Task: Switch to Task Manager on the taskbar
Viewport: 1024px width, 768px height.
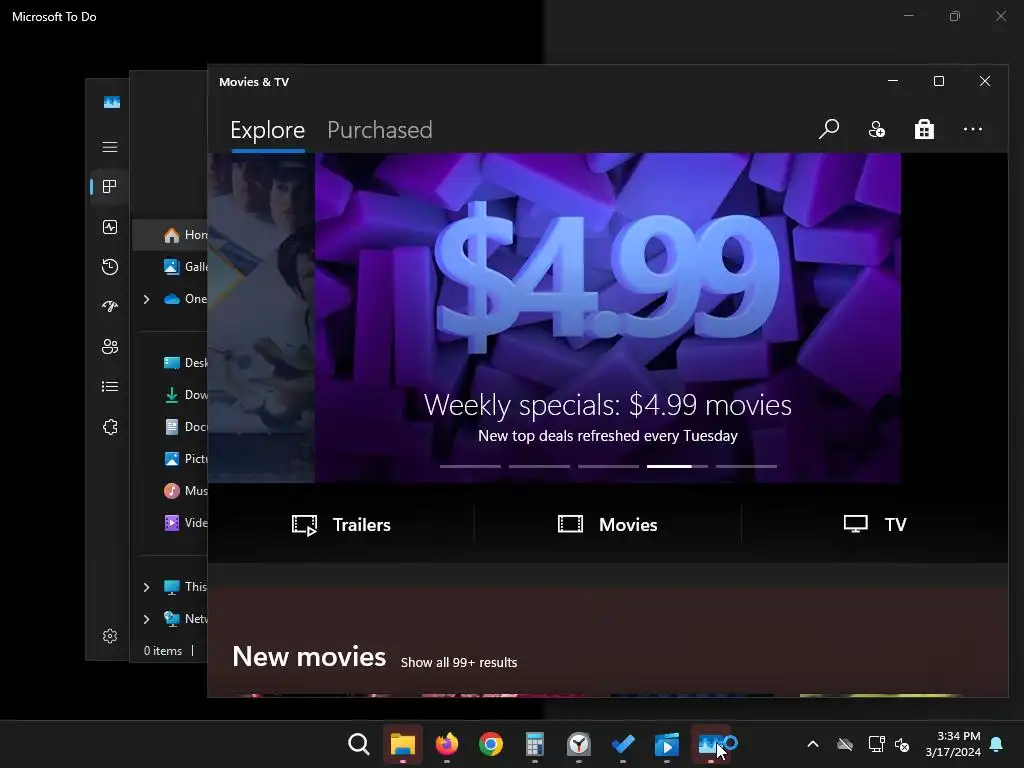Action: pos(711,743)
